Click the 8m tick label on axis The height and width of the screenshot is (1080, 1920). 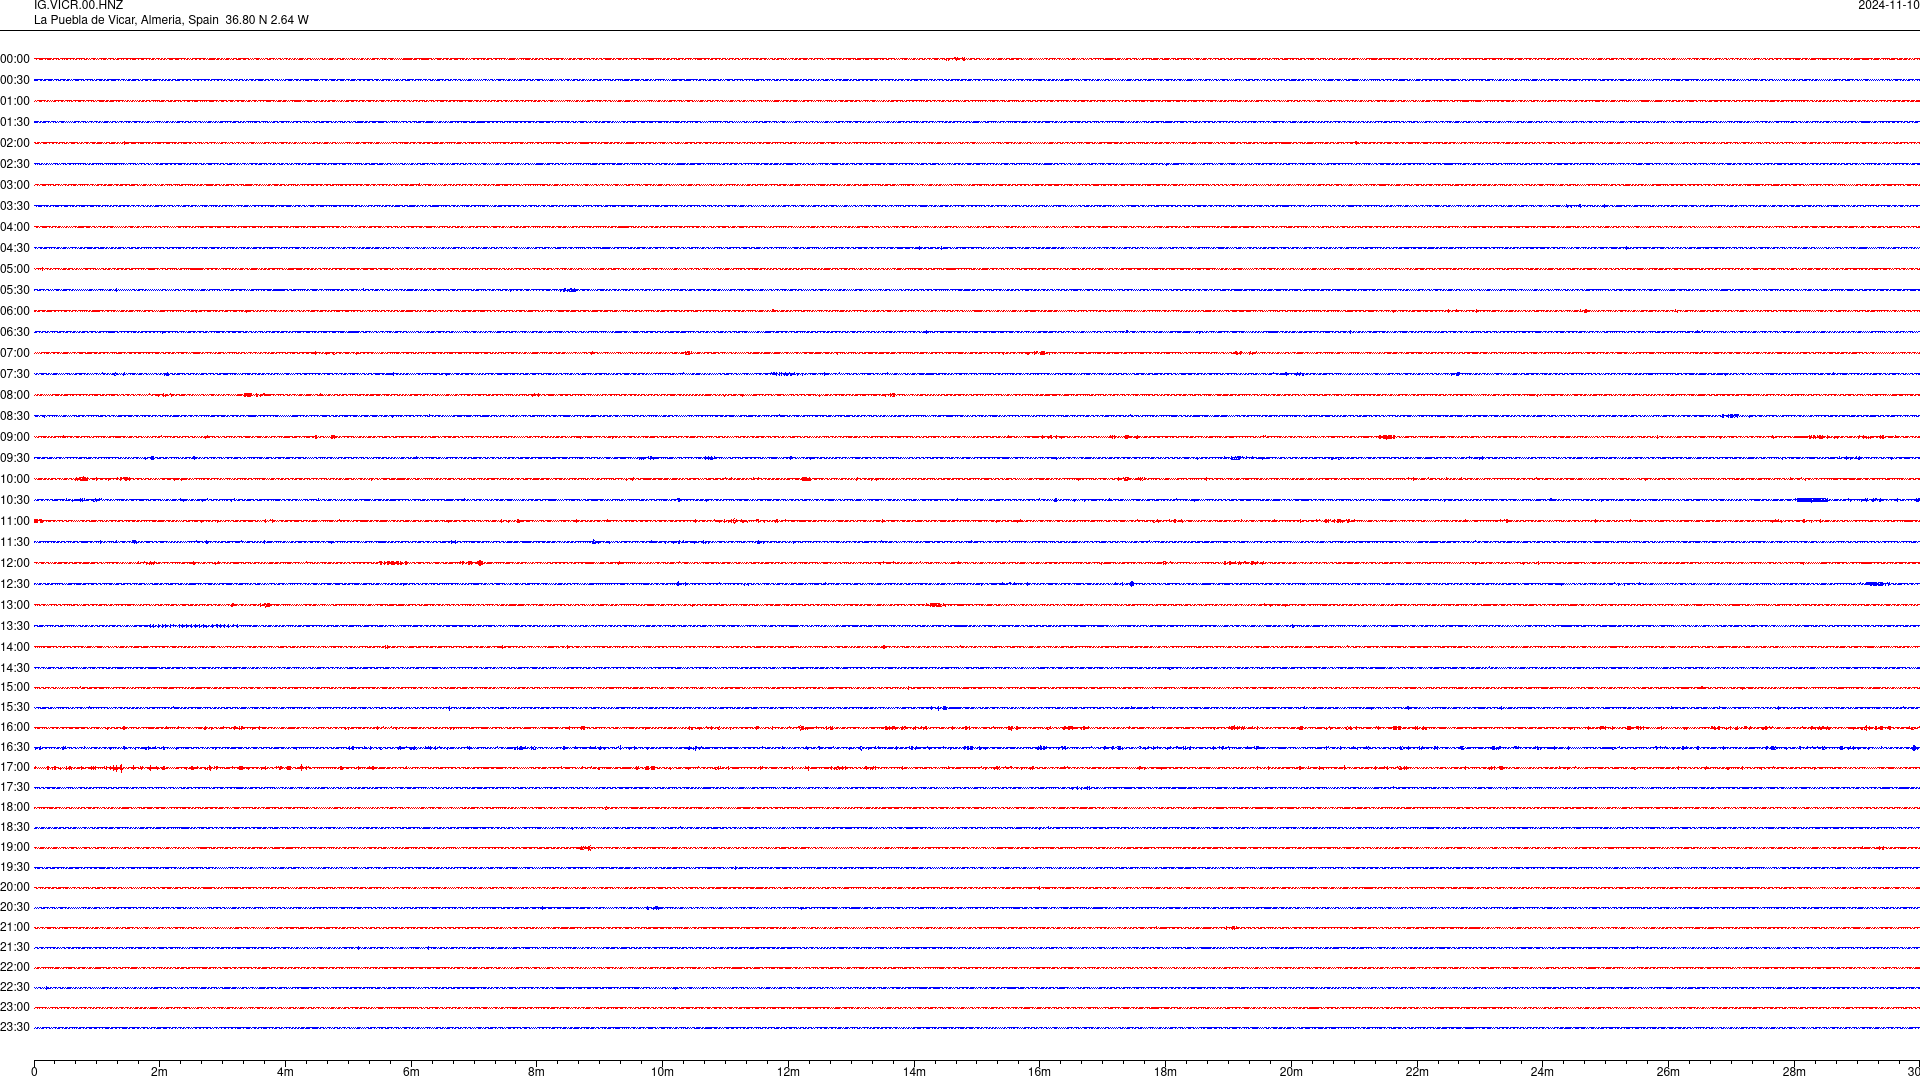[x=537, y=1072]
